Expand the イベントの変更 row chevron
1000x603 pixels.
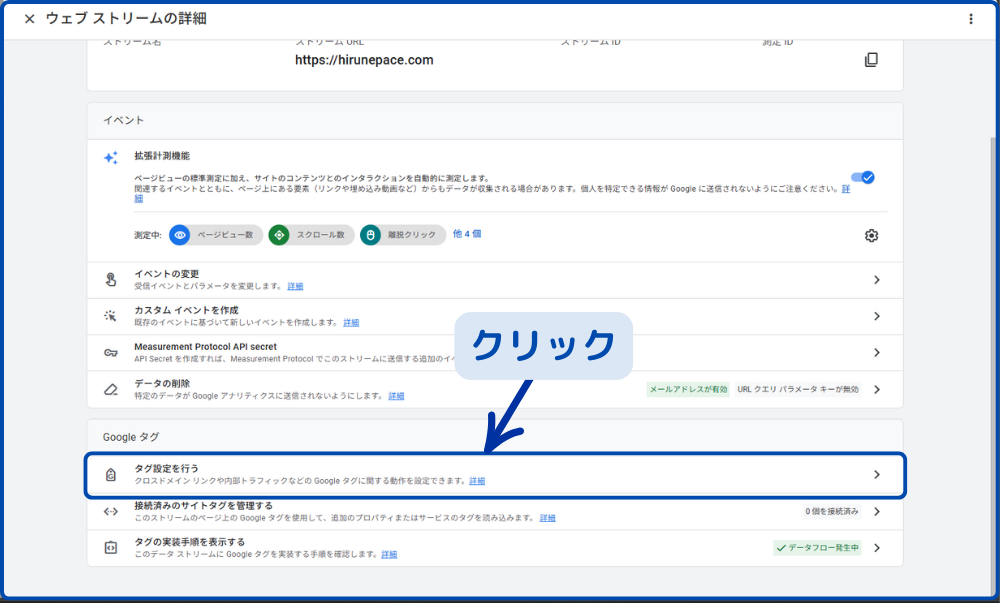(876, 280)
